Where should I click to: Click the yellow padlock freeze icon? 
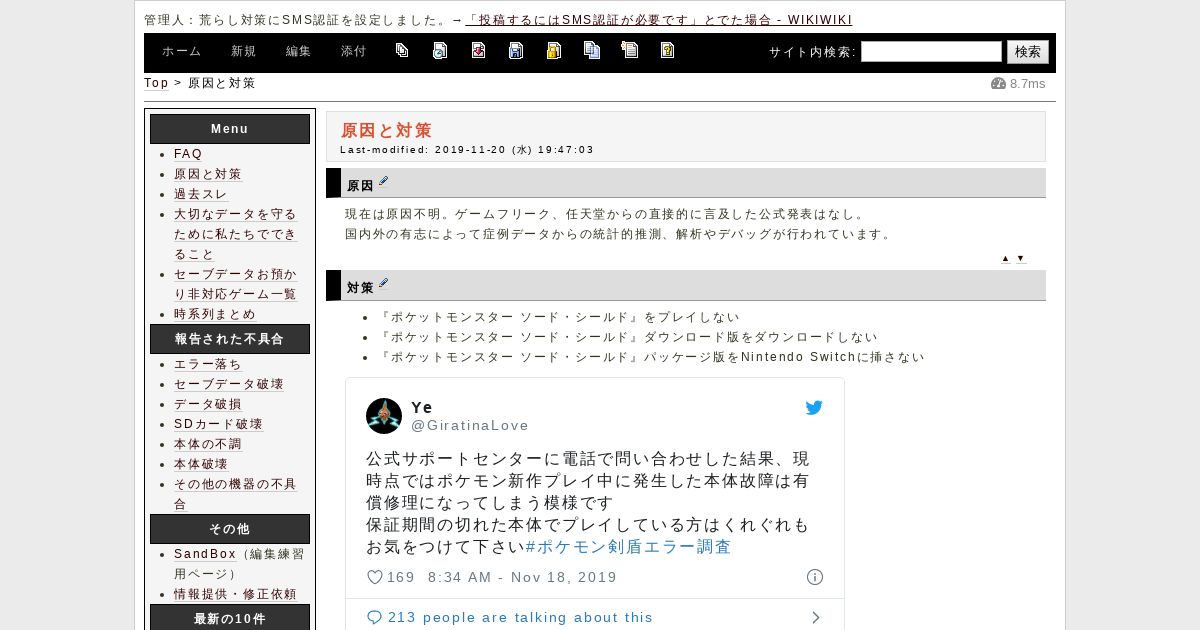(x=554, y=50)
